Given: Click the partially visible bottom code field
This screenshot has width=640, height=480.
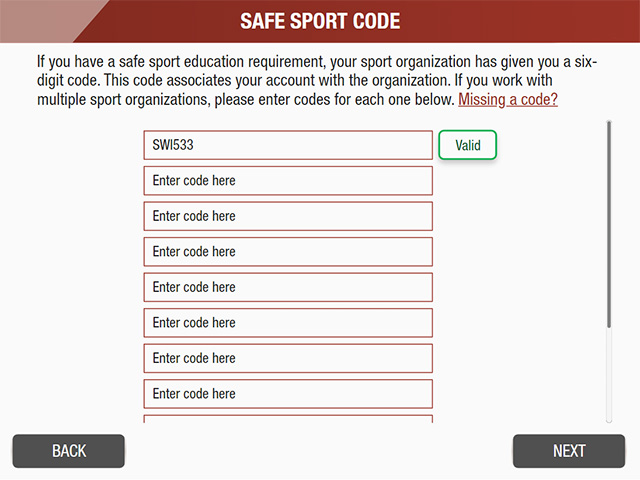Looking at the screenshot, I should [288, 419].
